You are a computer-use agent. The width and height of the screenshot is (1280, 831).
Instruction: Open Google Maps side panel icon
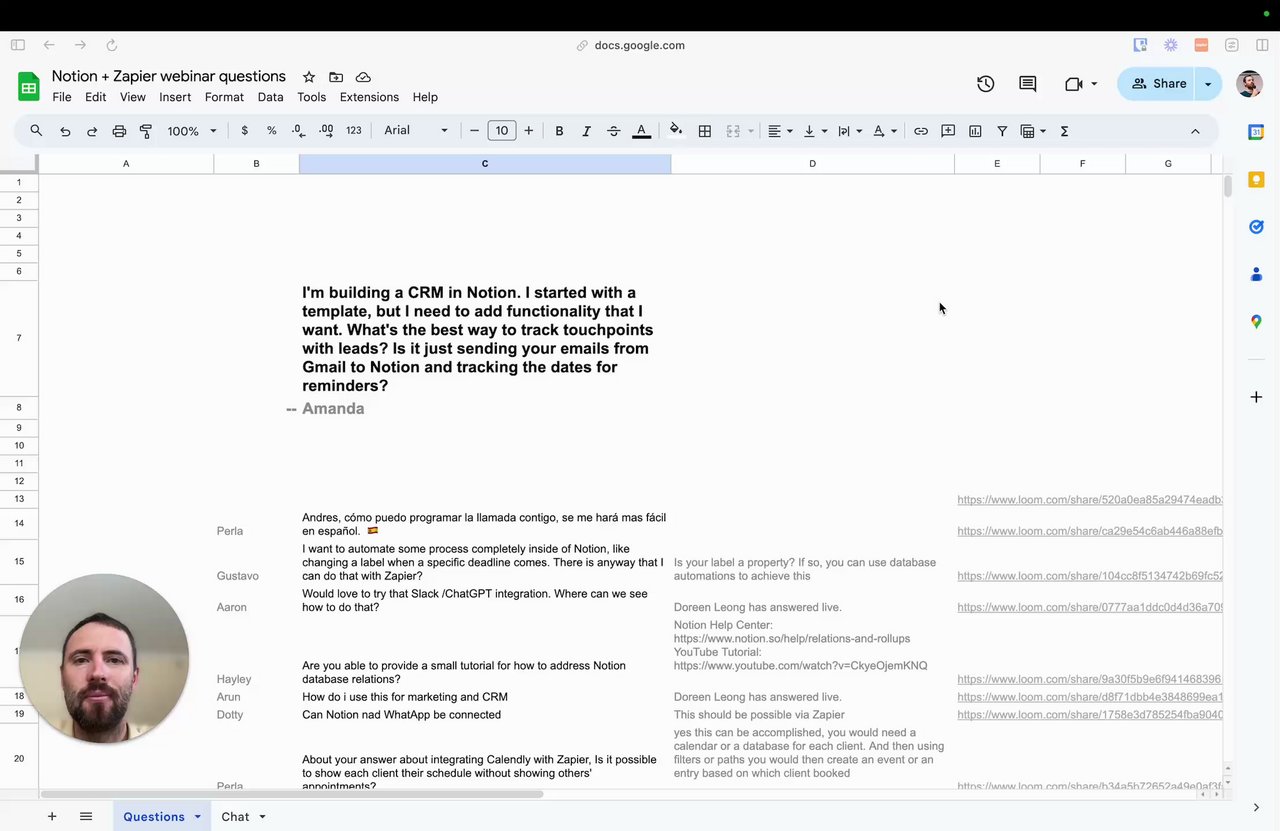tap(1256, 322)
